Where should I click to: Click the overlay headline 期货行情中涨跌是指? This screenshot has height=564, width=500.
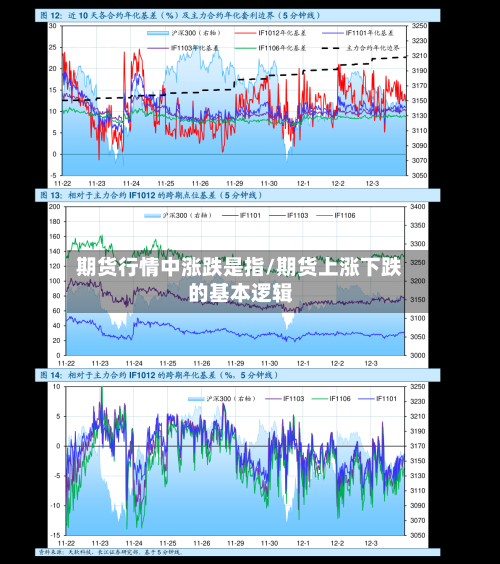coord(171,267)
